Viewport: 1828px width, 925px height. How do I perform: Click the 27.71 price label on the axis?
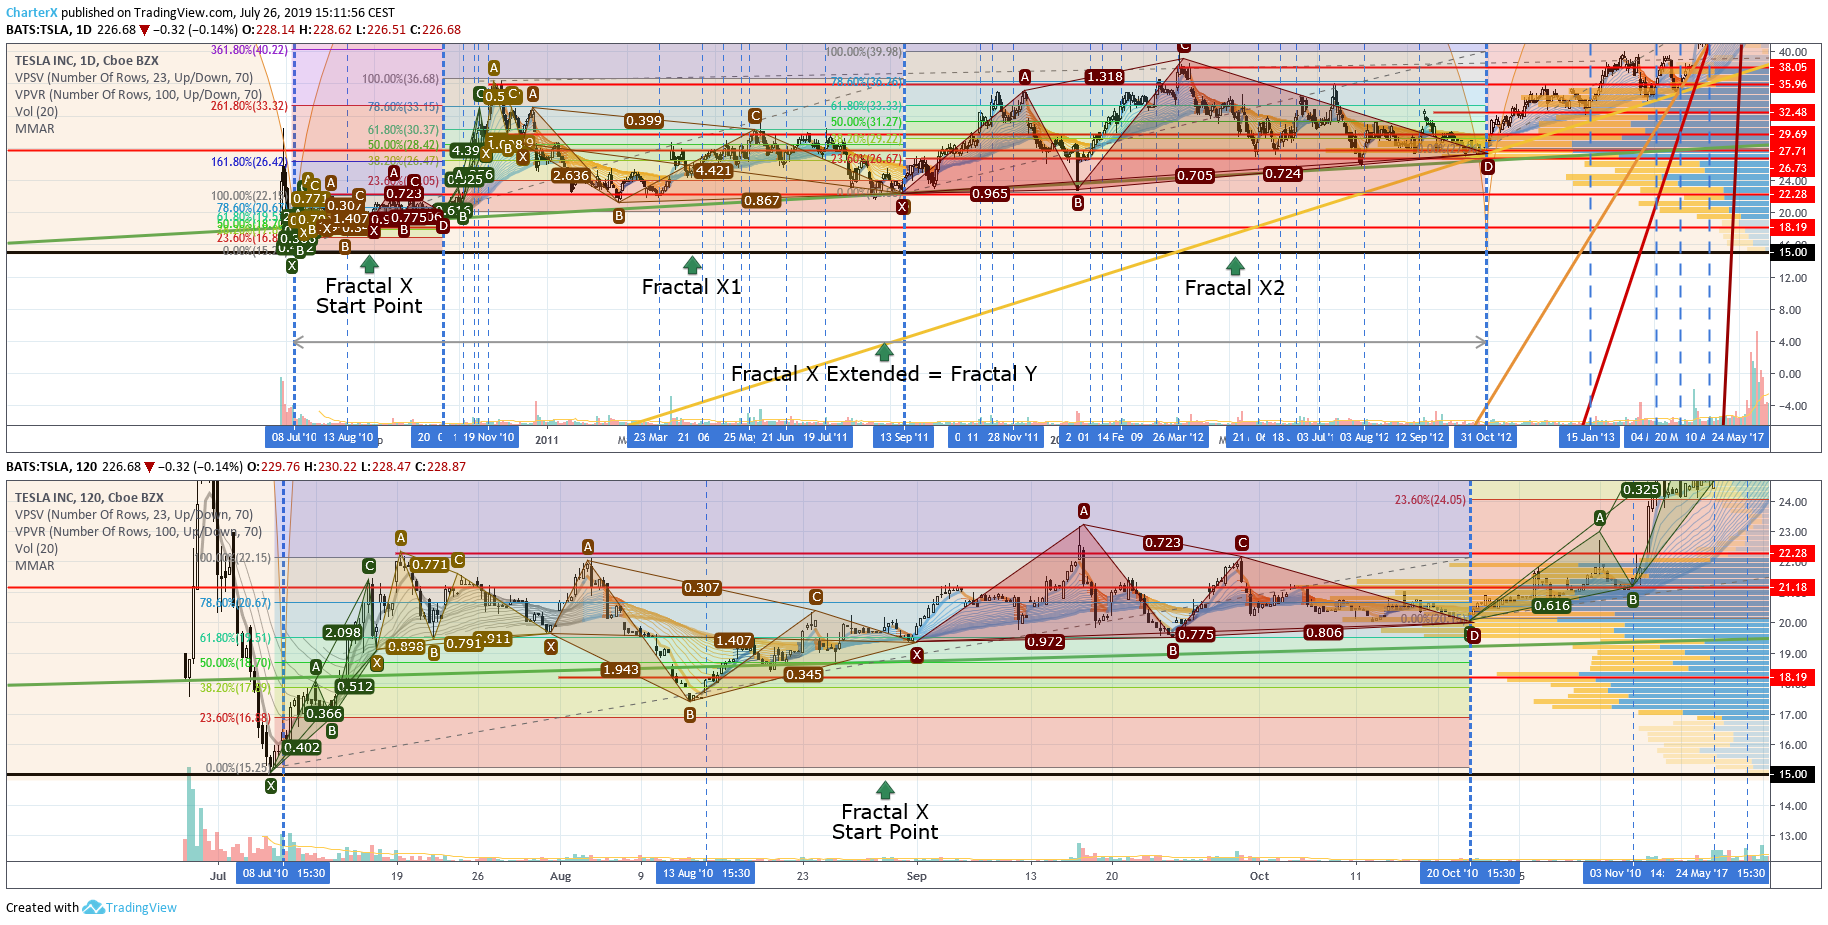(x=1793, y=151)
